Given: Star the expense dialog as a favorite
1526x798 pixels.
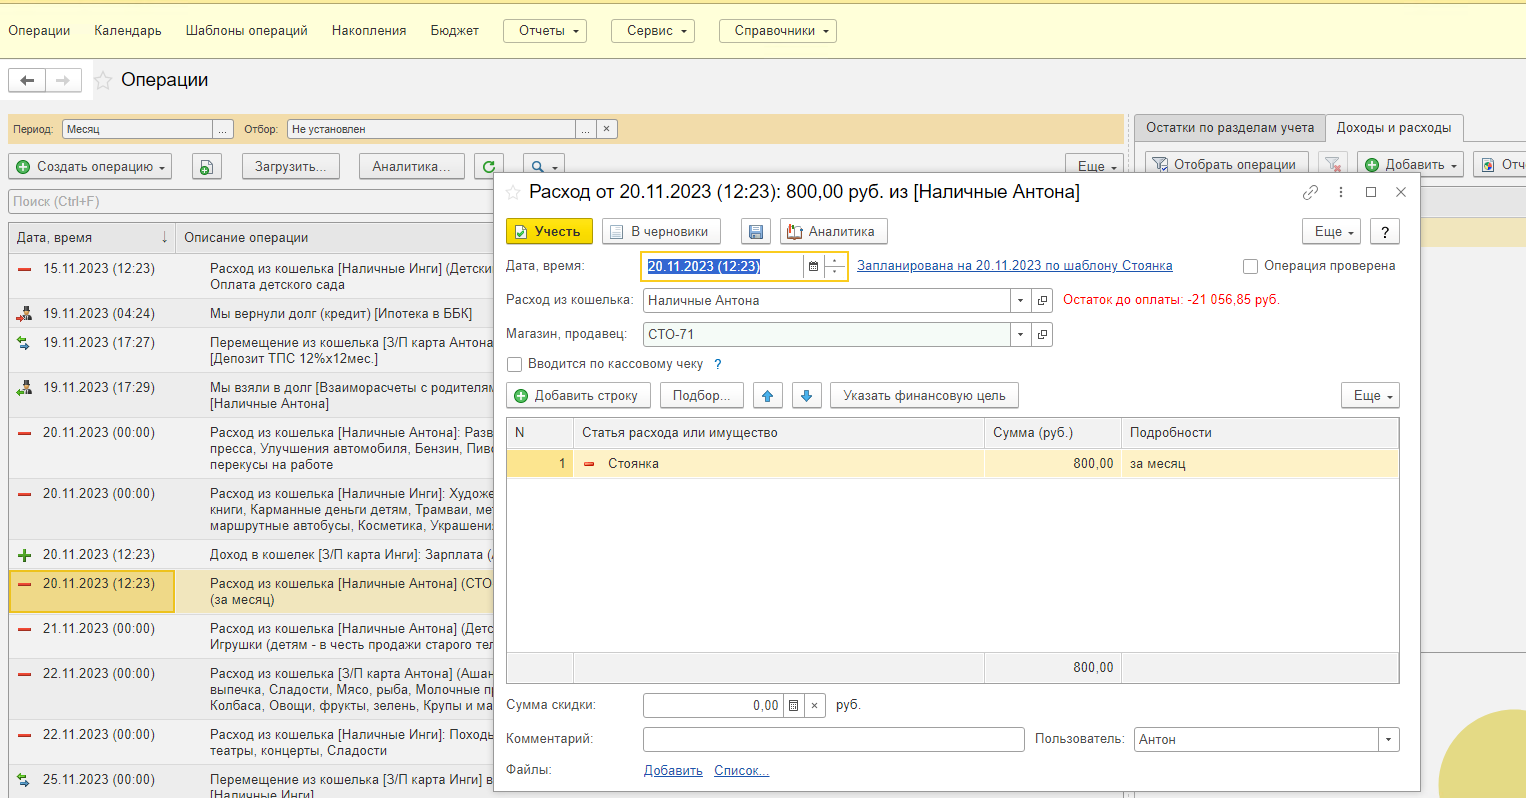Looking at the screenshot, I should pos(513,192).
